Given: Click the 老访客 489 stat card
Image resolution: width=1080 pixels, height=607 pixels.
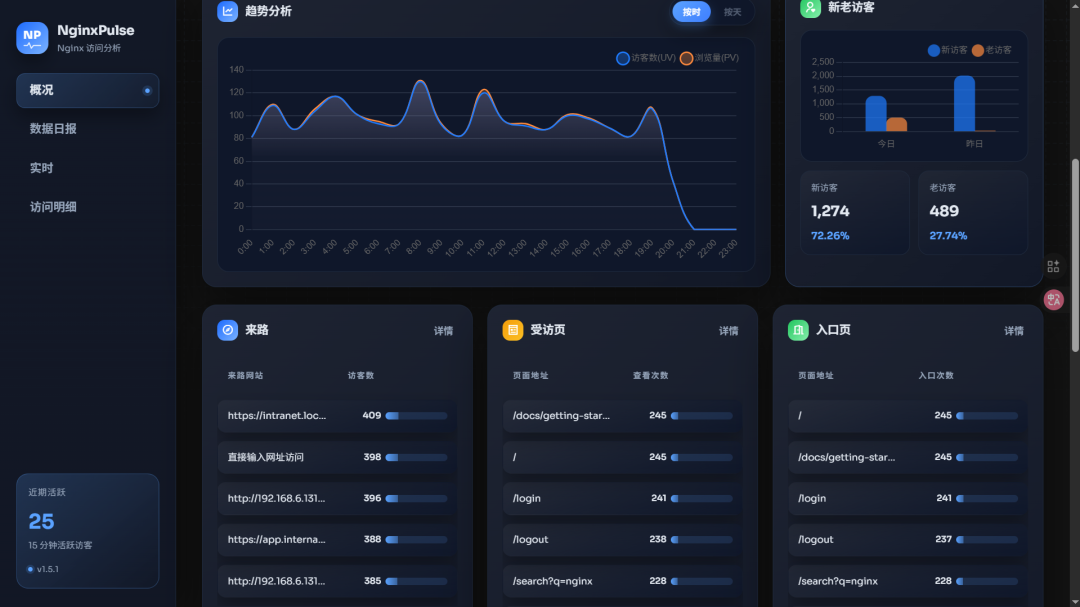Looking at the screenshot, I should 973,212.
